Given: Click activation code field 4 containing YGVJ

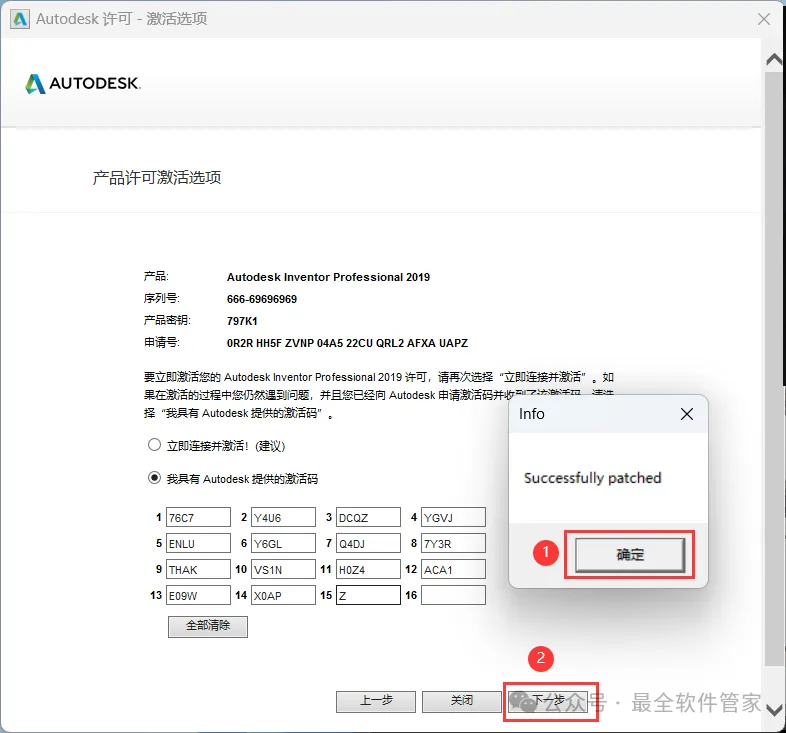Looking at the screenshot, I should (x=453, y=517).
